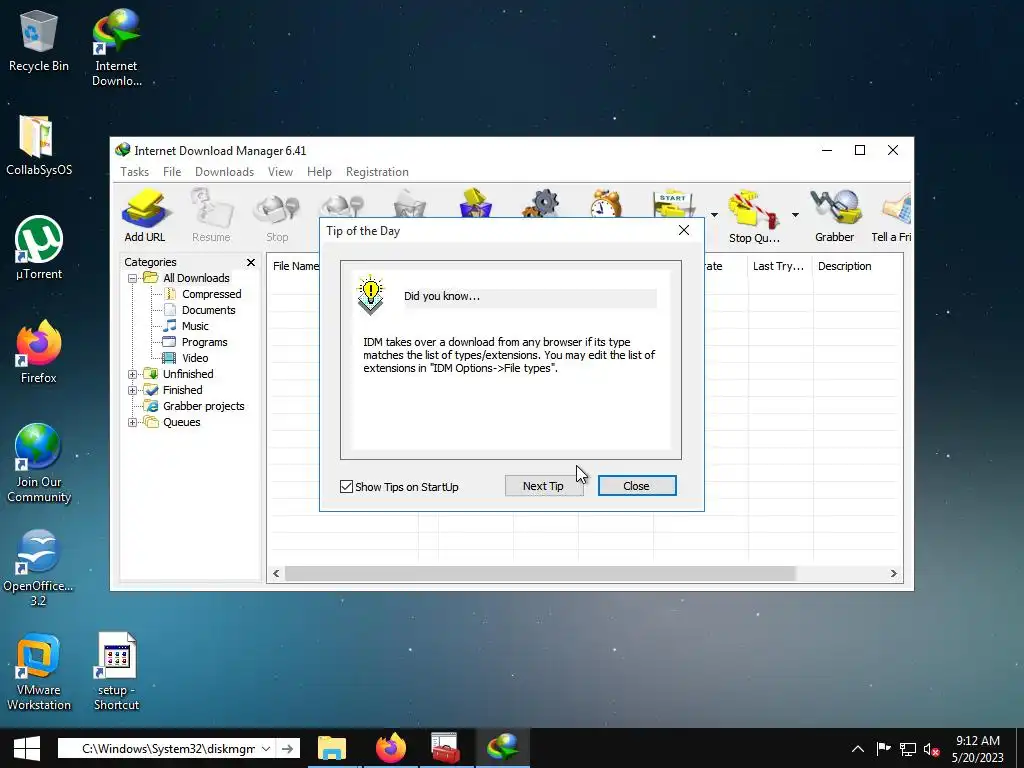This screenshot has height=768, width=1024.
Task: Open the Registration menu
Action: tap(377, 172)
